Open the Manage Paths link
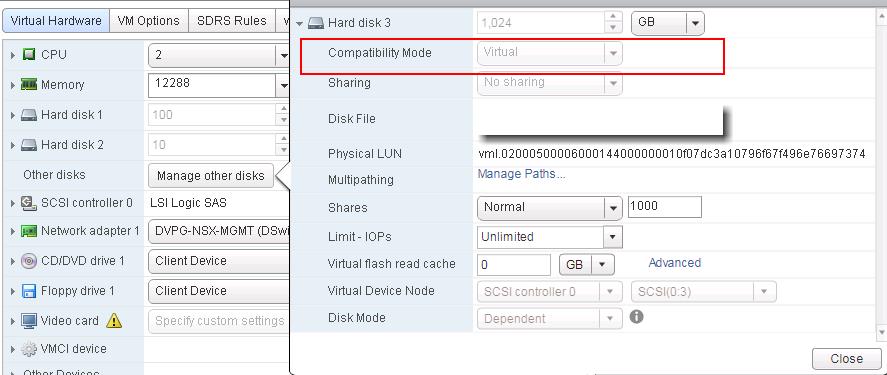Image resolution: width=887 pixels, height=375 pixels. 521,174
